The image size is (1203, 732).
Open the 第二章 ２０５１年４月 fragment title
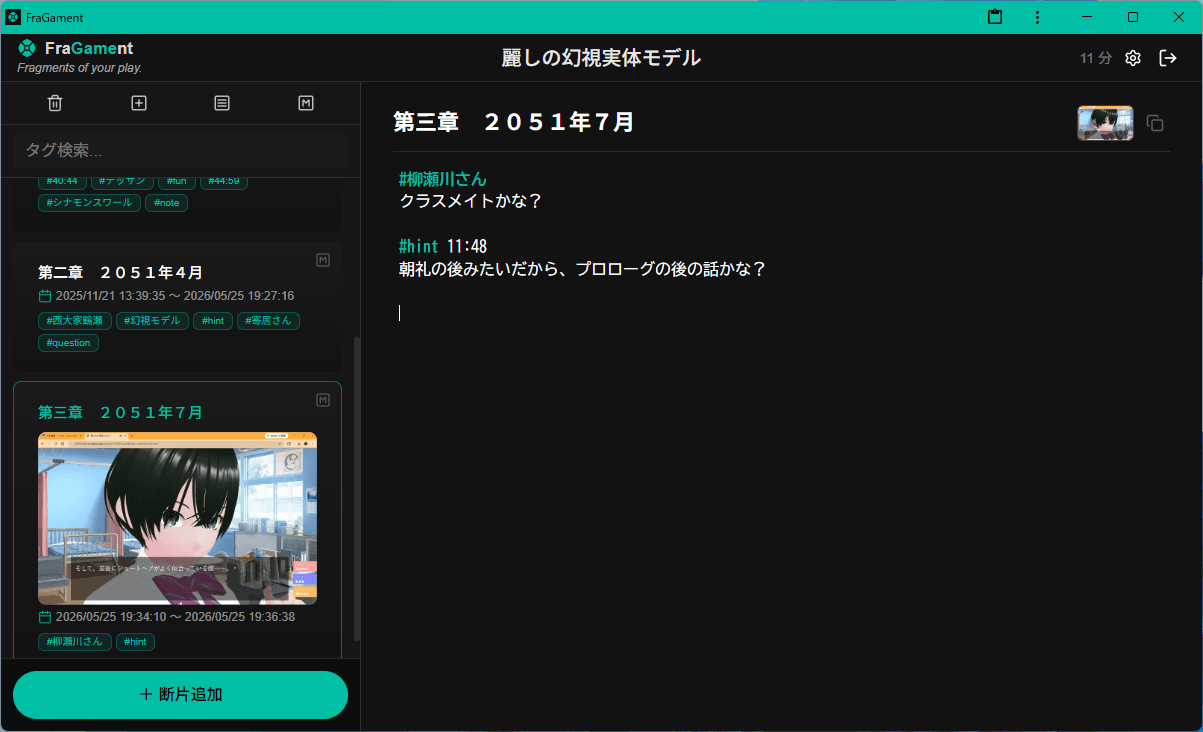[x=121, y=272]
